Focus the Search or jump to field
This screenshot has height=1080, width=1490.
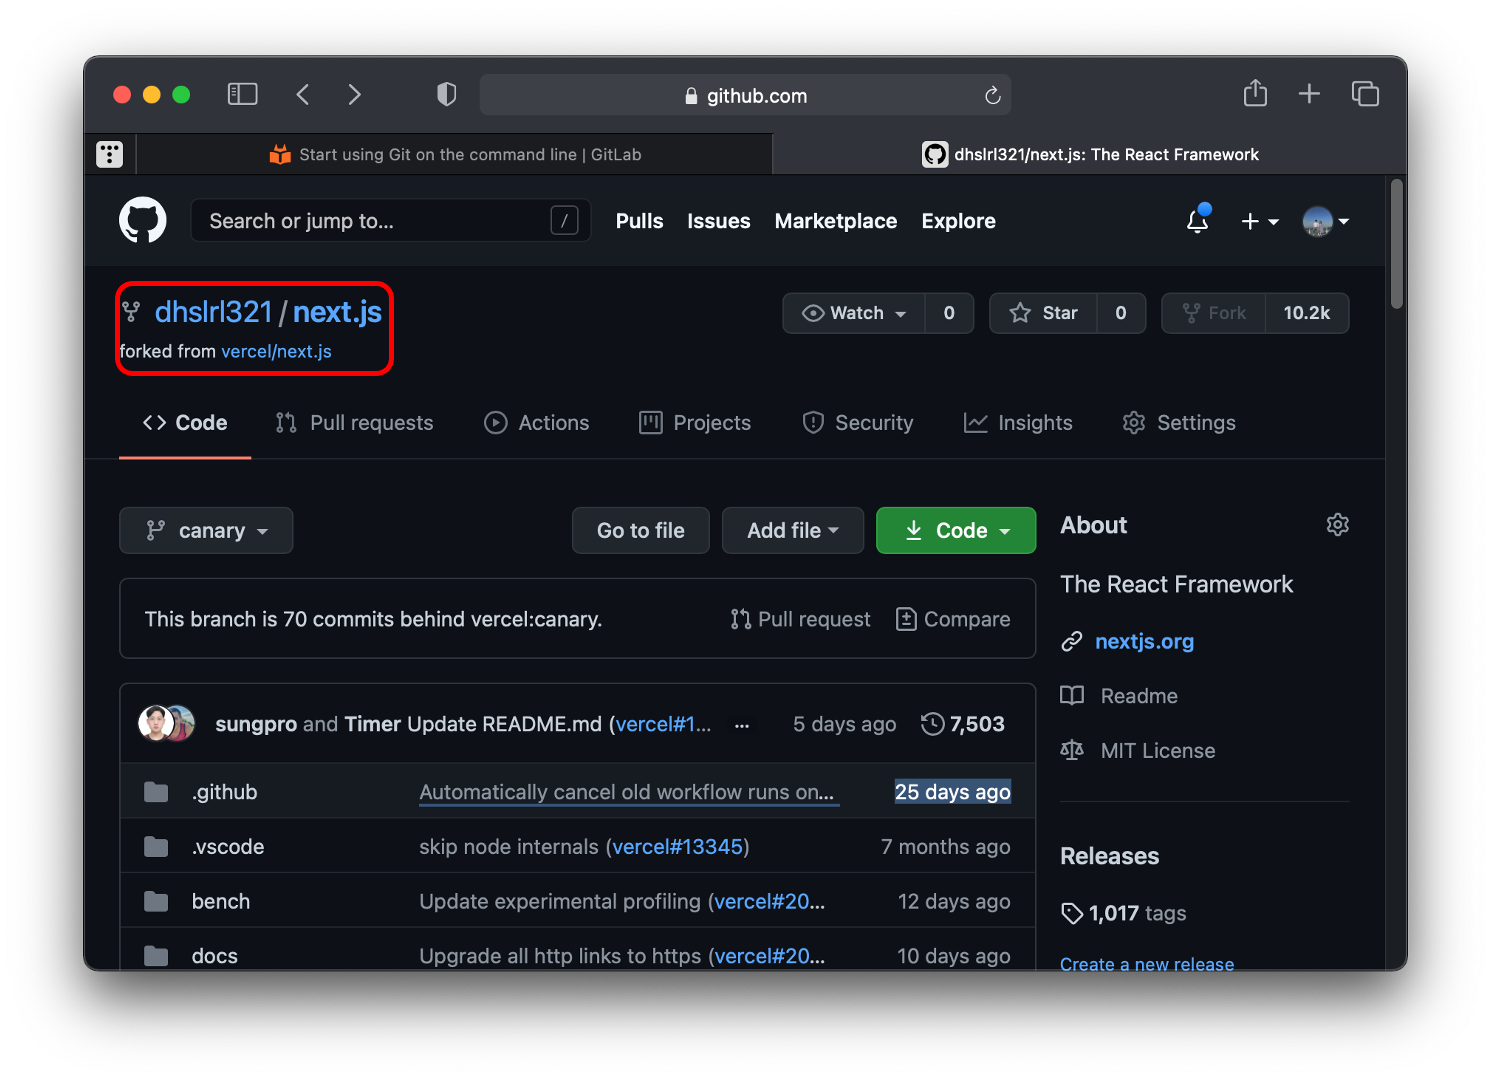click(x=390, y=221)
